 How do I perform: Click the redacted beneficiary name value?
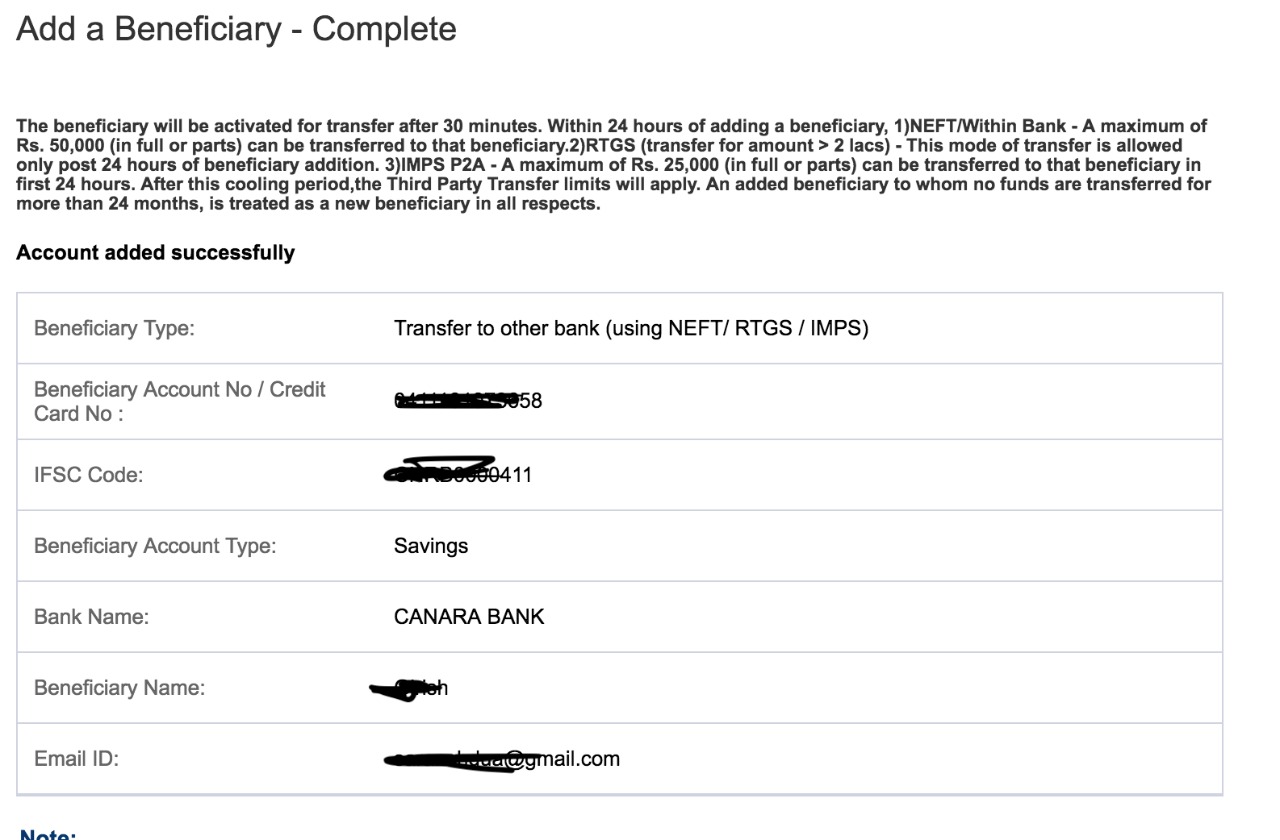410,688
